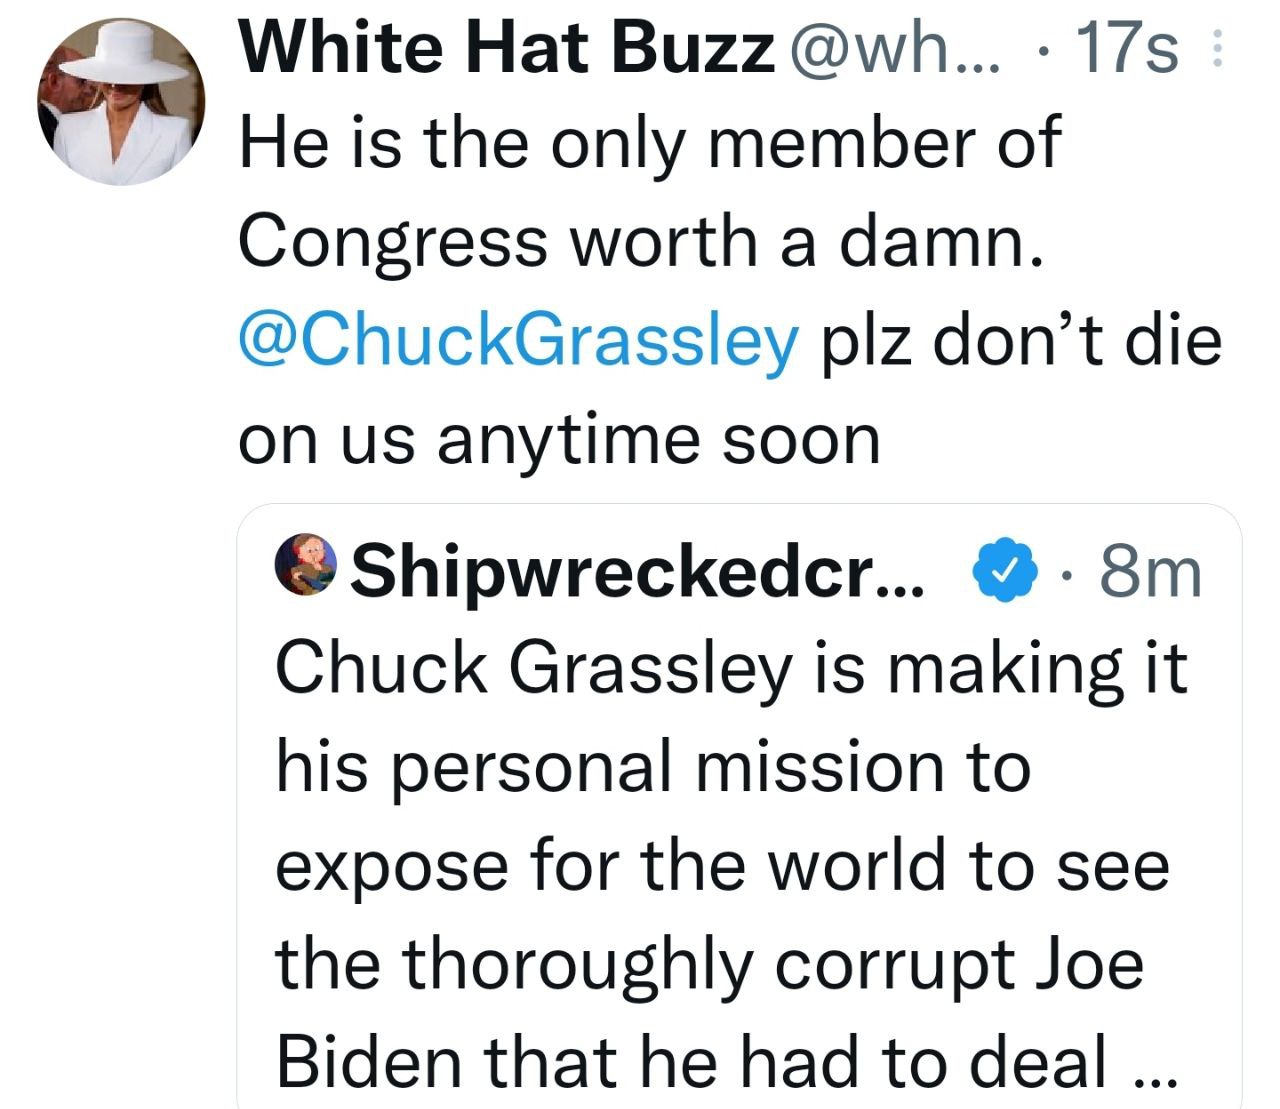Screen dimensions: 1280x1109
Task: Click the "Congress worth a damn." text
Action: click(x=642, y=241)
